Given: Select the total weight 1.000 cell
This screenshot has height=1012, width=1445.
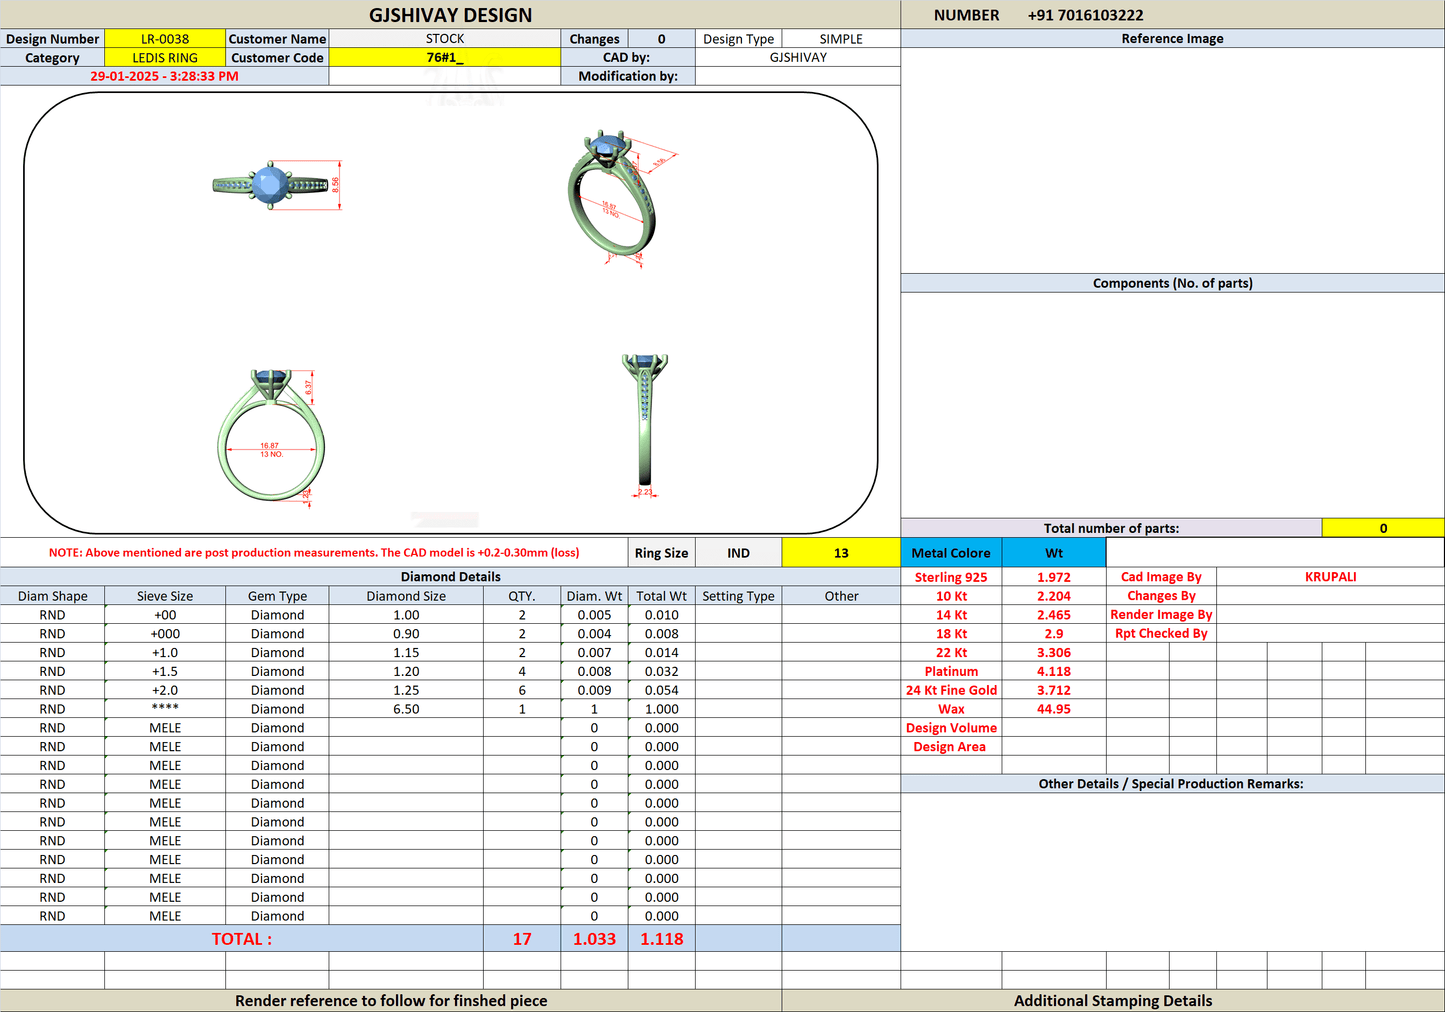Looking at the screenshot, I should [661, 709].
